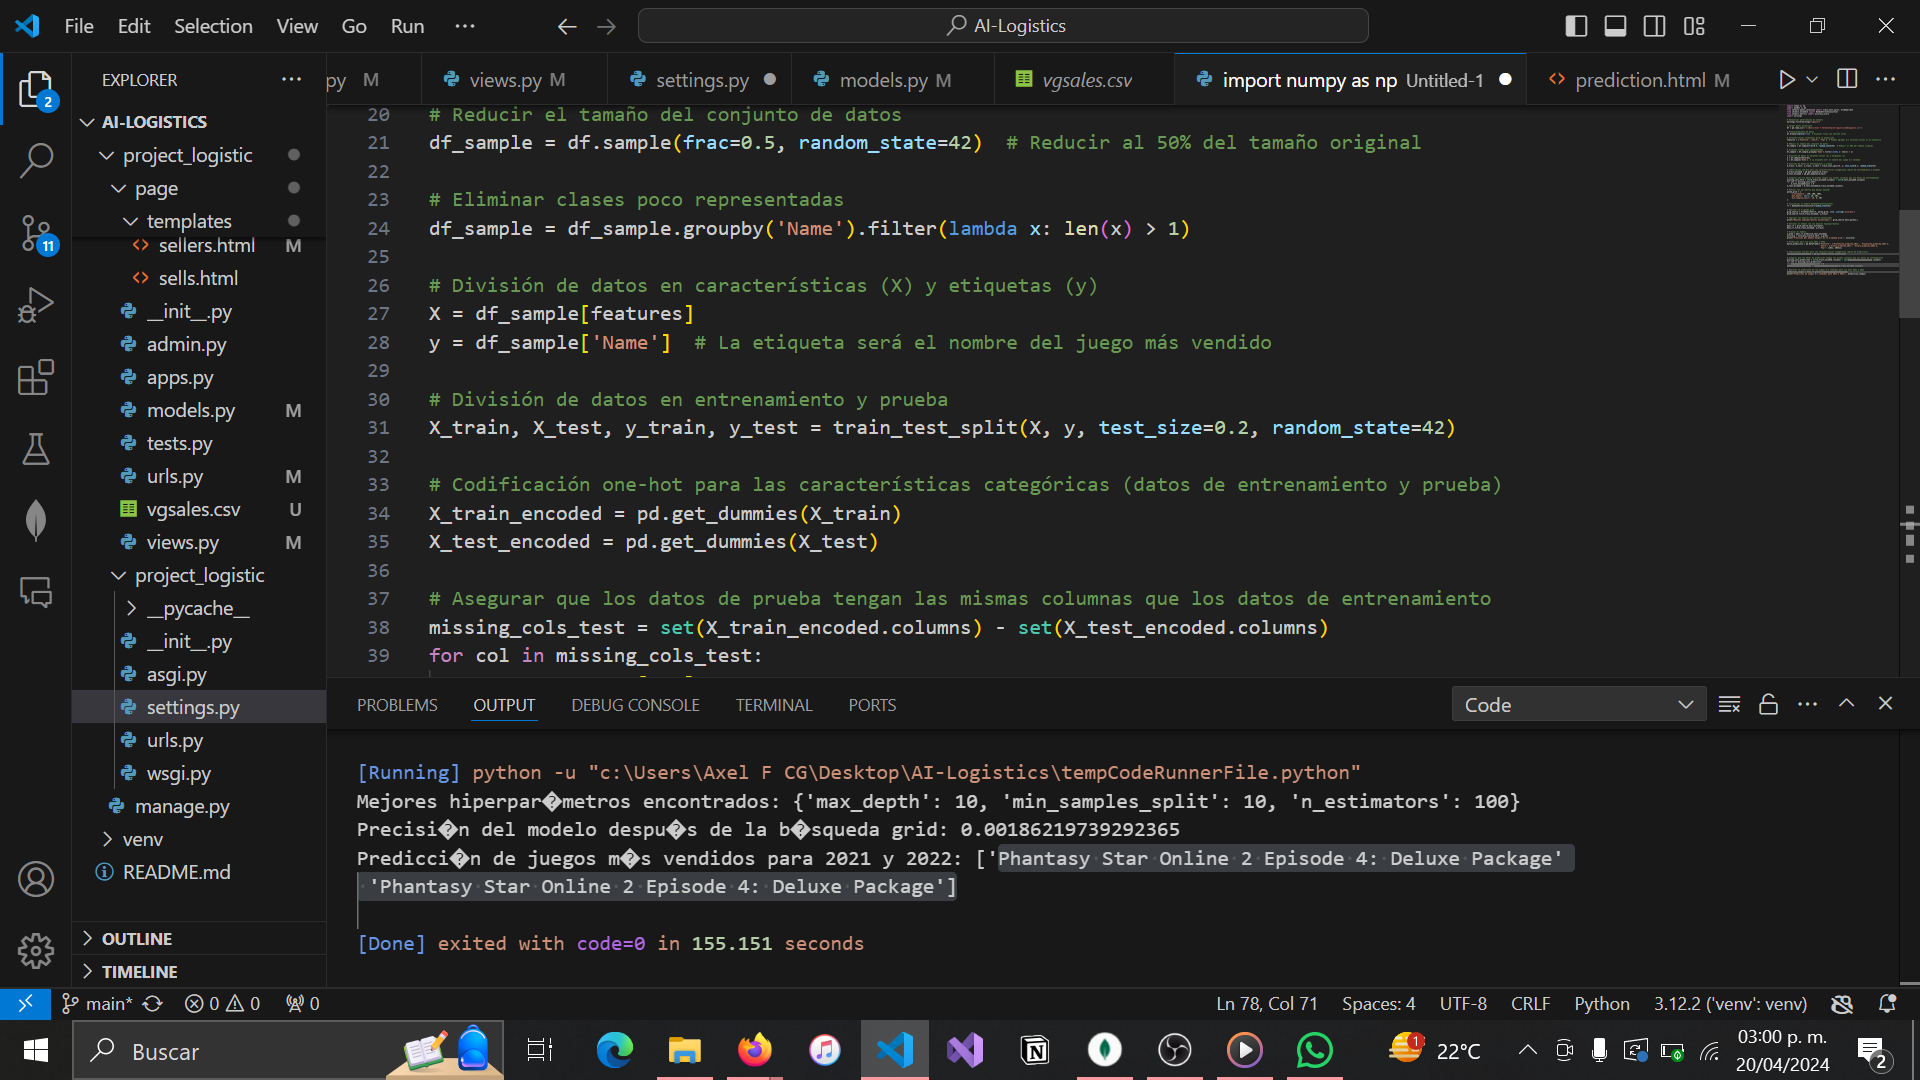Toggle output scroll lock
This screenshot has height=1080, width=1920.
pyautogui.click(x=1768, y=705)
